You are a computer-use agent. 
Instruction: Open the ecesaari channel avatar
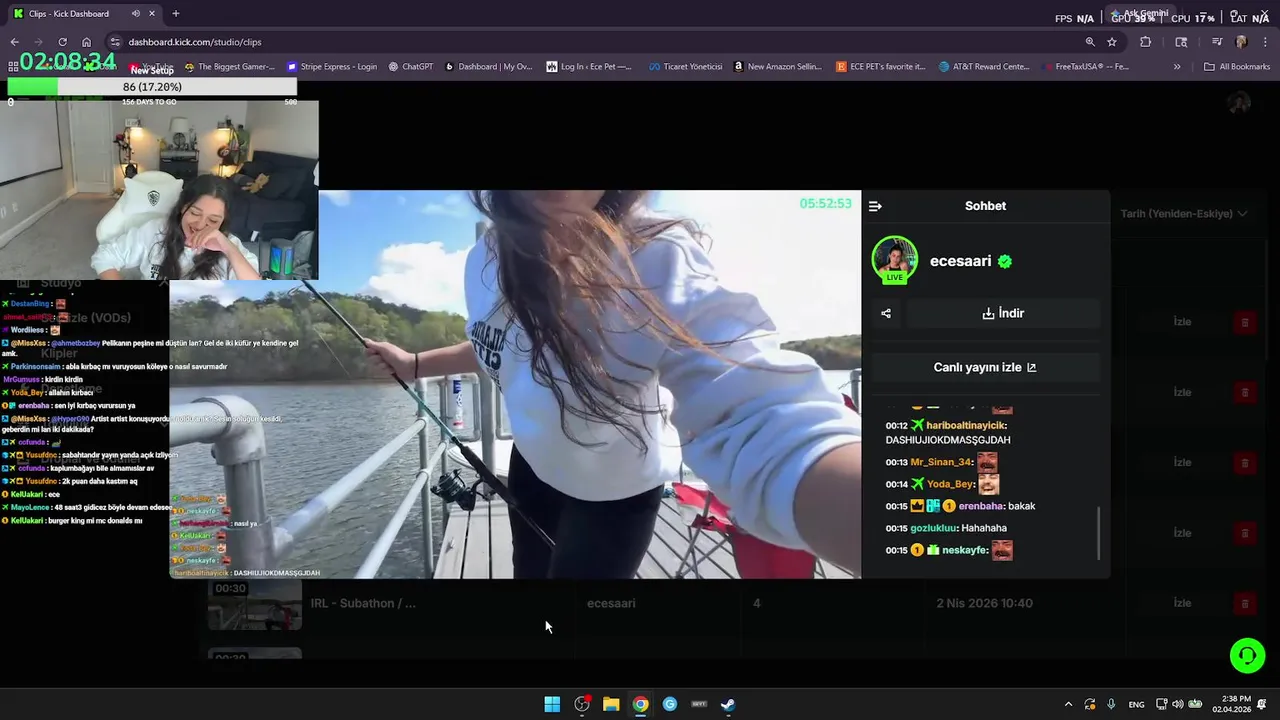(x=894, y=260)
